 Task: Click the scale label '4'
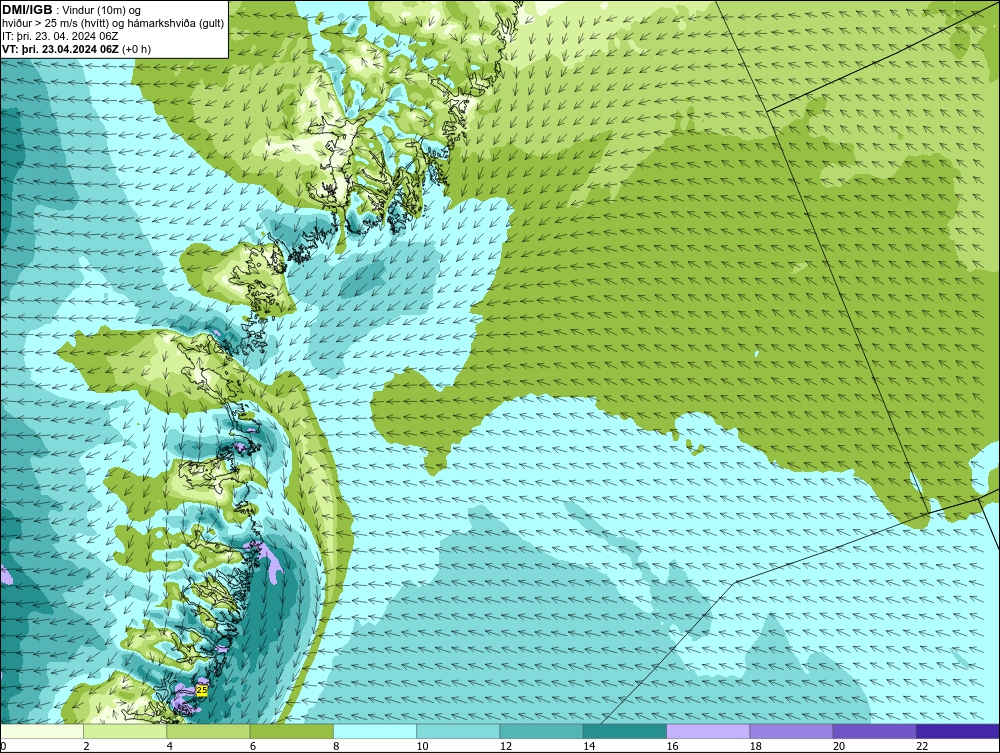pyautogui.click(x=170, y=746)
